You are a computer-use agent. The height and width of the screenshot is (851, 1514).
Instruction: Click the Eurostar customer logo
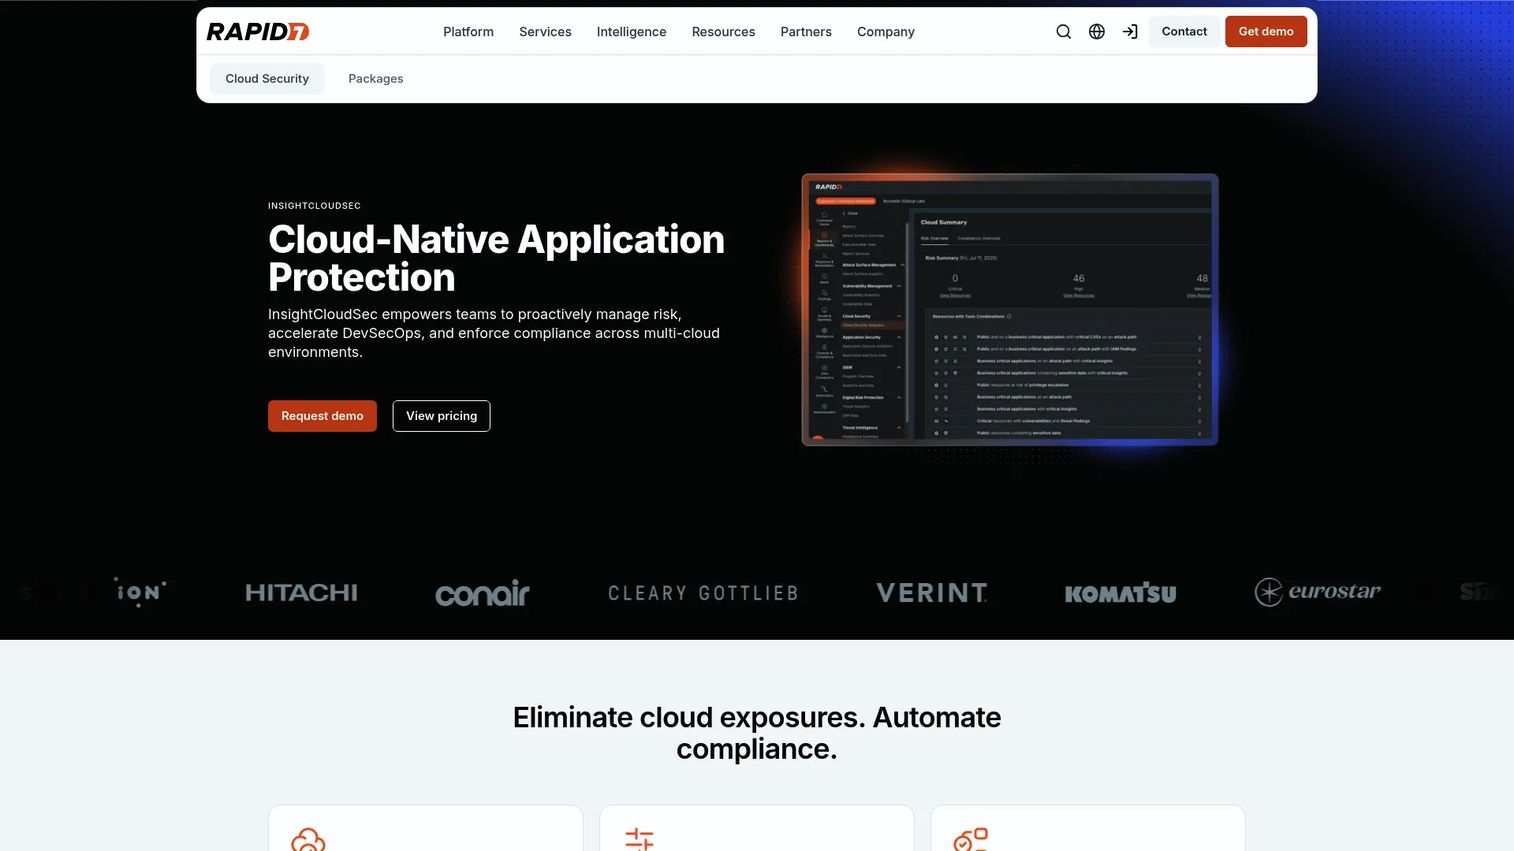click(x=1317, y=592)
